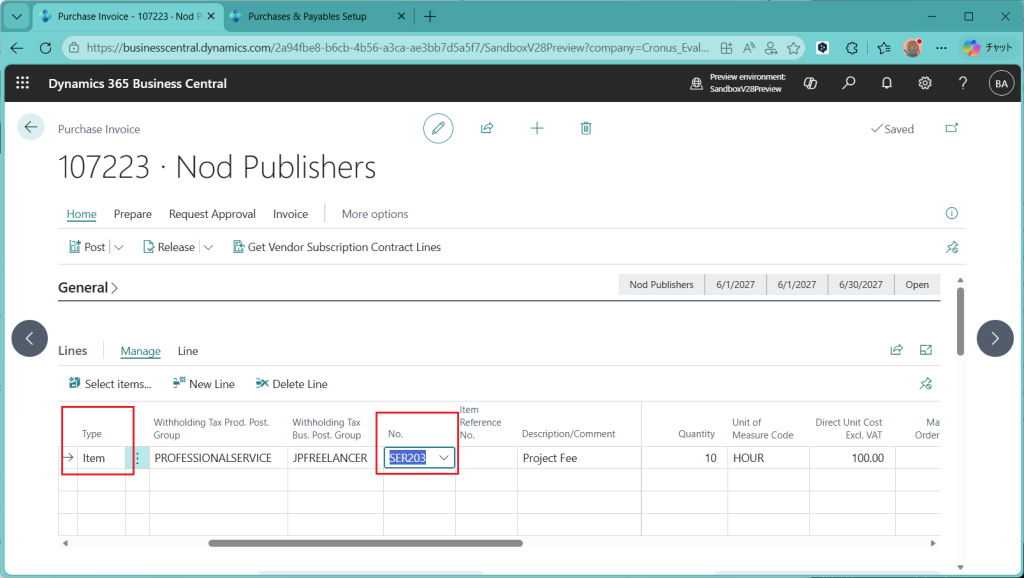Image resolution: width=1024 pixels, height=578 pixels.
Task: Expand the Release dropdown arrow
Action: pyautogui.click(x=208, y=247)
